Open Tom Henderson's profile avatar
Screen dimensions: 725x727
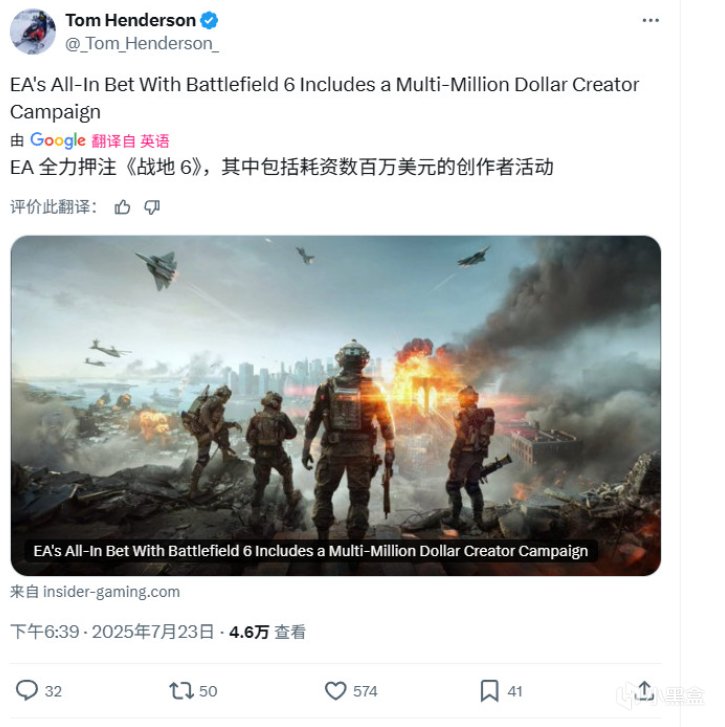33,32
